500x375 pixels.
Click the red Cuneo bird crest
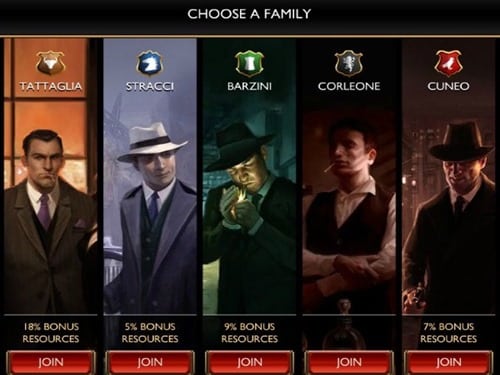point(448,63)
